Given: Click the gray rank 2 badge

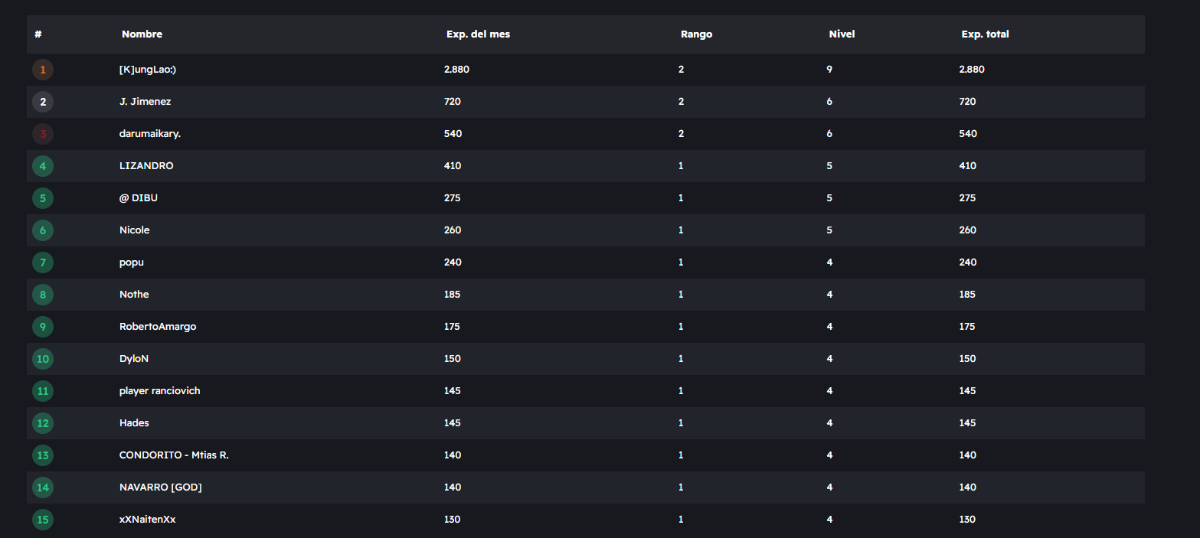Looking at the screenshot, I should coord(42,102).
